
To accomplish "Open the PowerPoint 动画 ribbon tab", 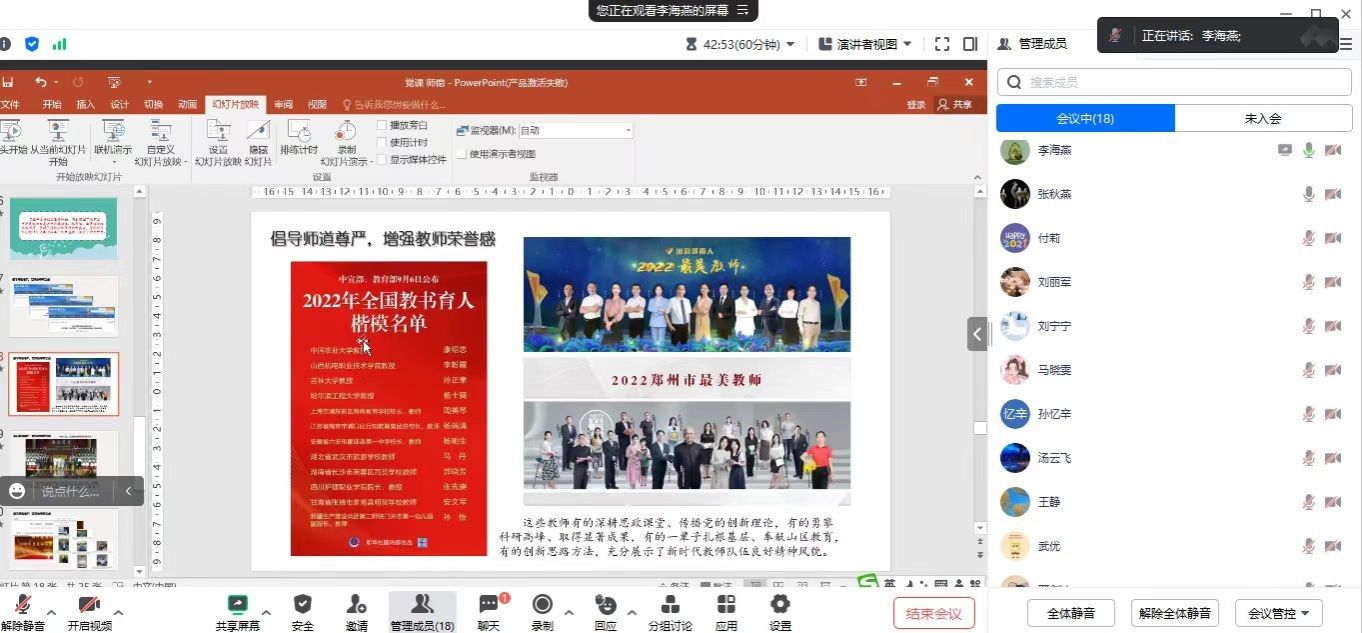I will click(188, 104).
